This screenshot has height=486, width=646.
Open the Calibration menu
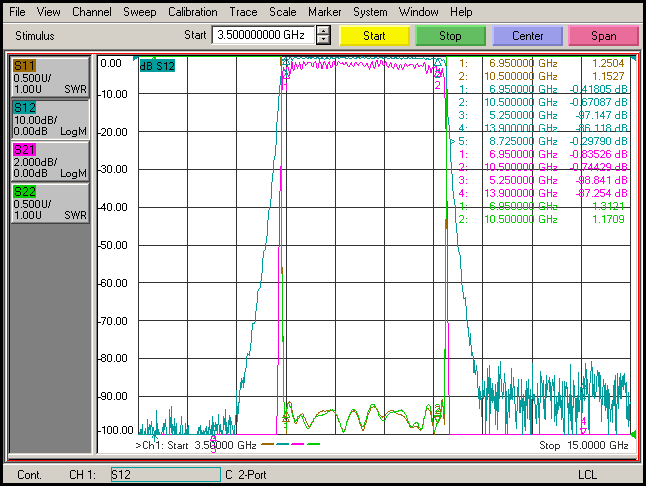point(192,12)
